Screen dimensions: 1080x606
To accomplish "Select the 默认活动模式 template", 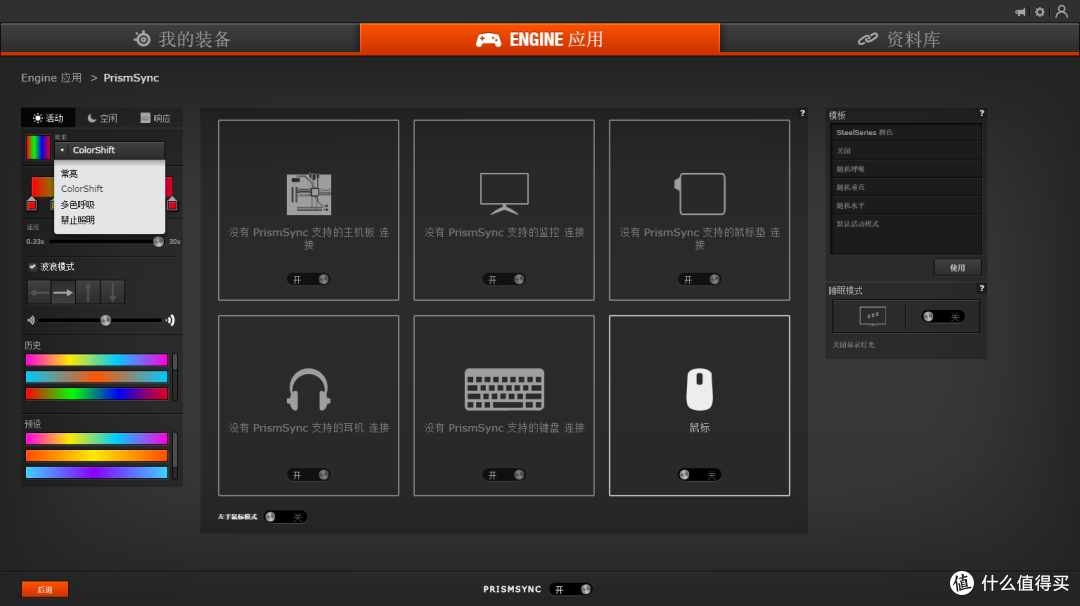I will (x=906, y=224).
